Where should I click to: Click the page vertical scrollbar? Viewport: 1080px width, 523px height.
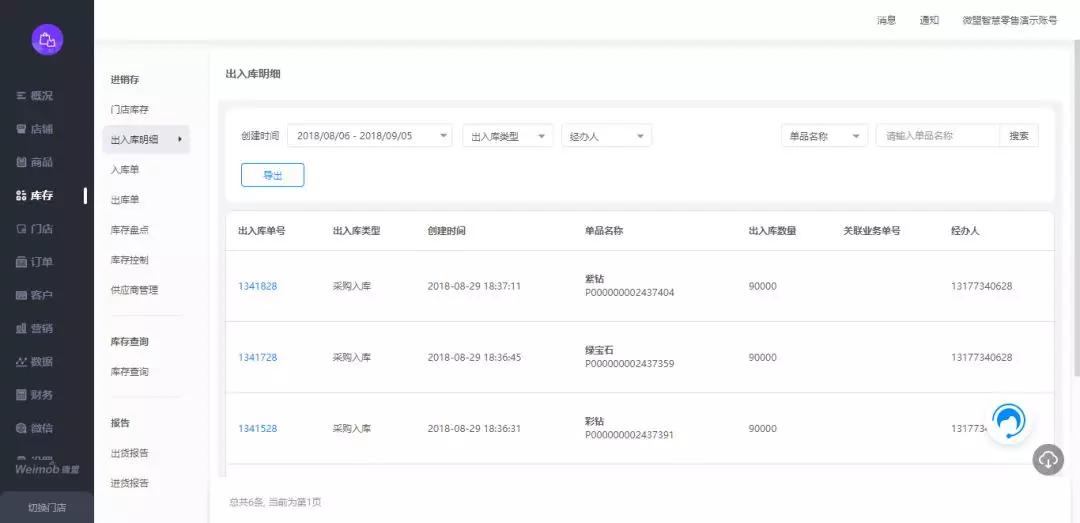click(x=1077, y=207)
